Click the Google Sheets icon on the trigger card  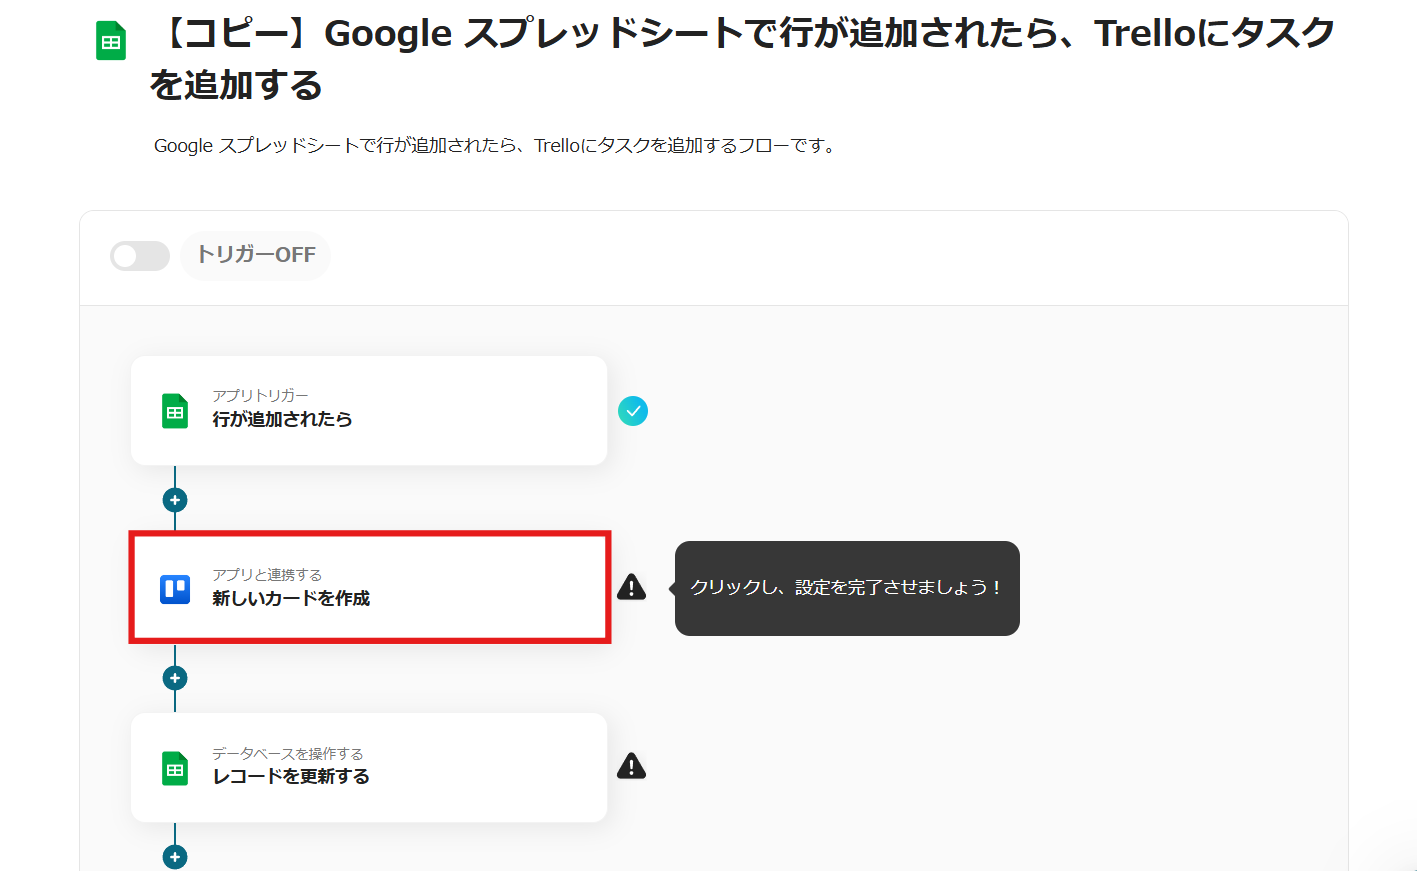pyautogui.click(x=175, y=411)
